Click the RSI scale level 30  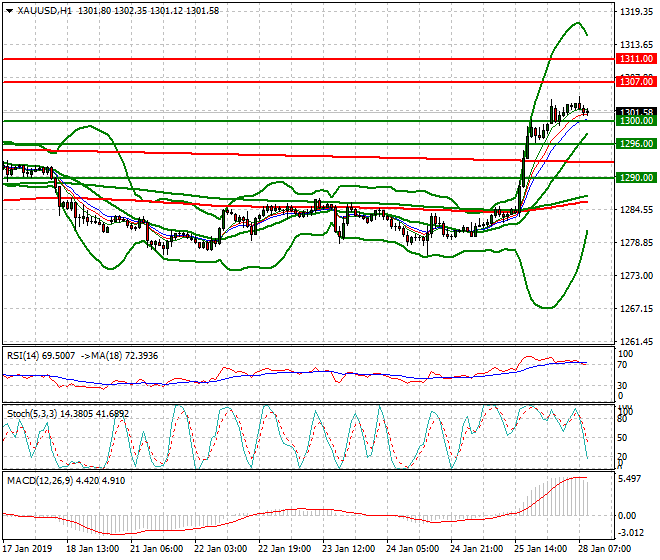click(x=622, y=386)
